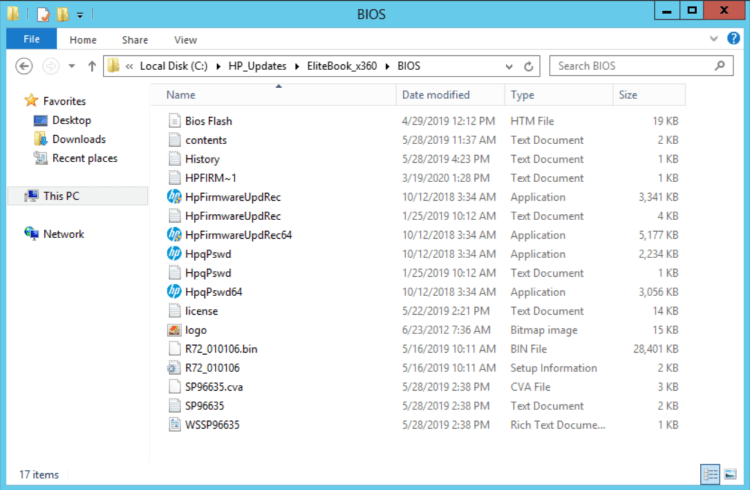The width and height of the screenshot is (750, 490).
Task: Select the contents text document icon
Action: (x=175, y=140)
